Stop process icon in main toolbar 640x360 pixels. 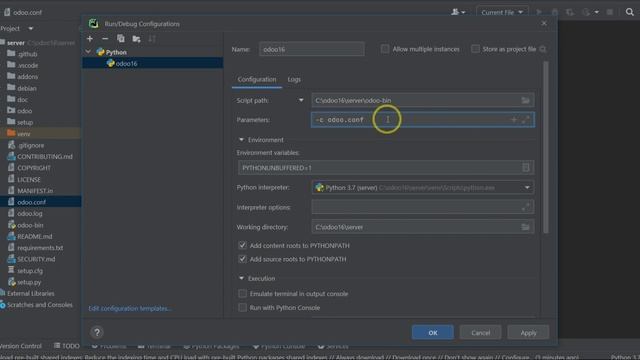pyautogui.click(x=610, y=12)
